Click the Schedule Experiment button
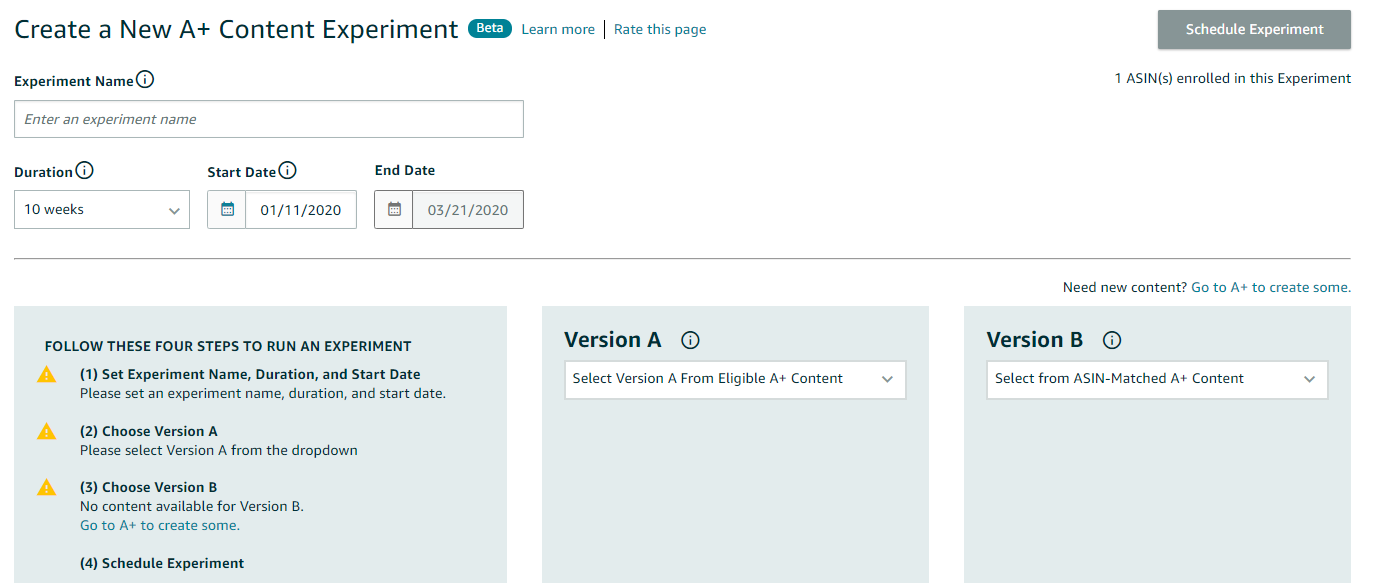1390x583 pixels. 1254,30
